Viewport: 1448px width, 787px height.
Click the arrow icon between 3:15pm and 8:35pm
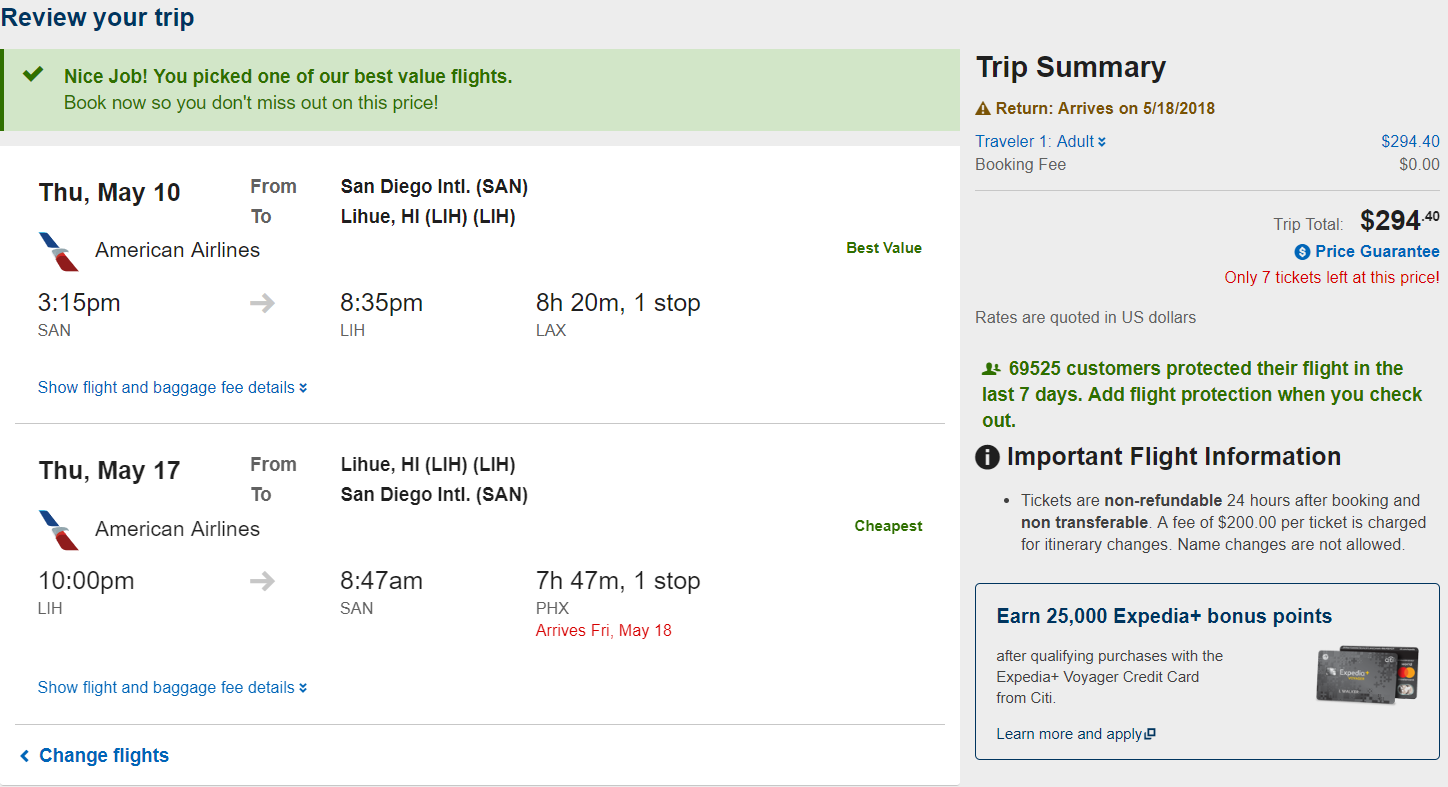pyautogui.click(x=262, y=303)
